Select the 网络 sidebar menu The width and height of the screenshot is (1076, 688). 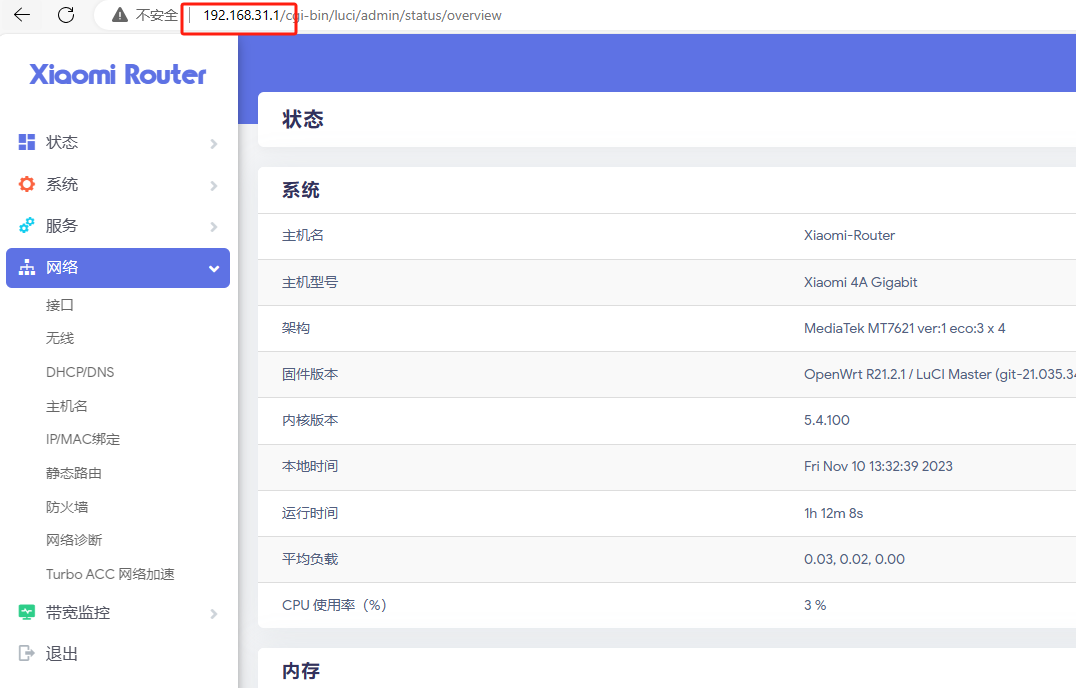[x=118, y=268]
